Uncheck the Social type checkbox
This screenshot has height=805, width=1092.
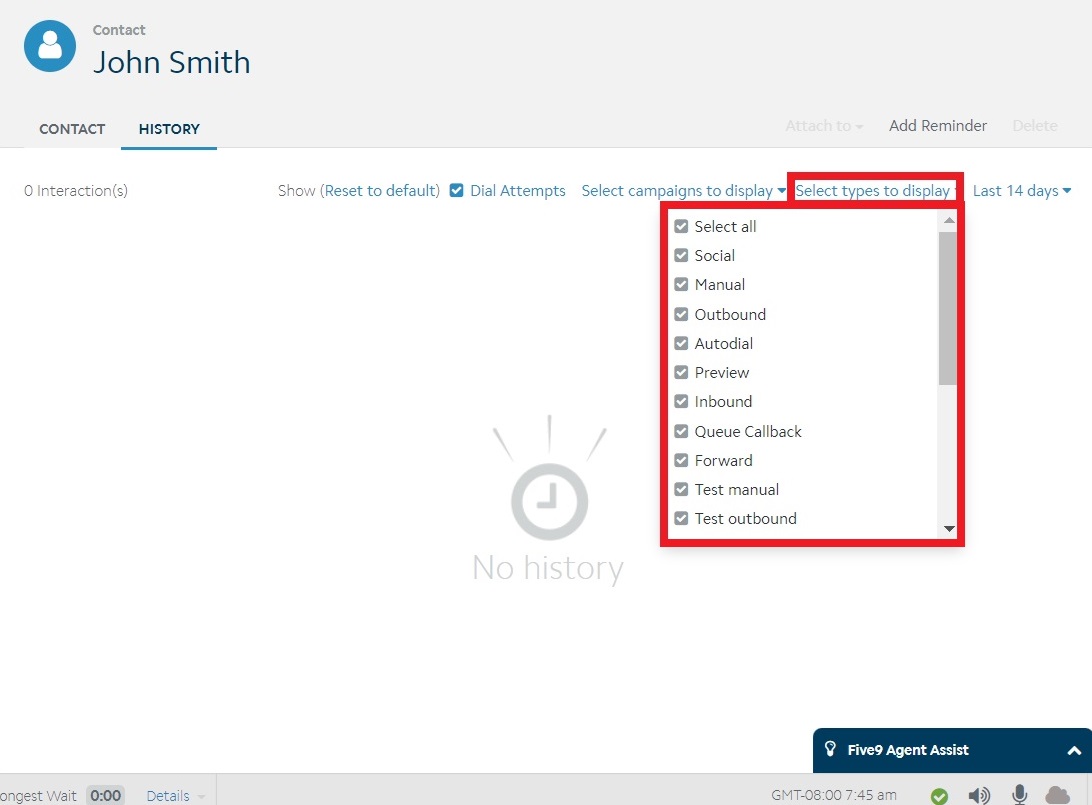click(681, 256)
